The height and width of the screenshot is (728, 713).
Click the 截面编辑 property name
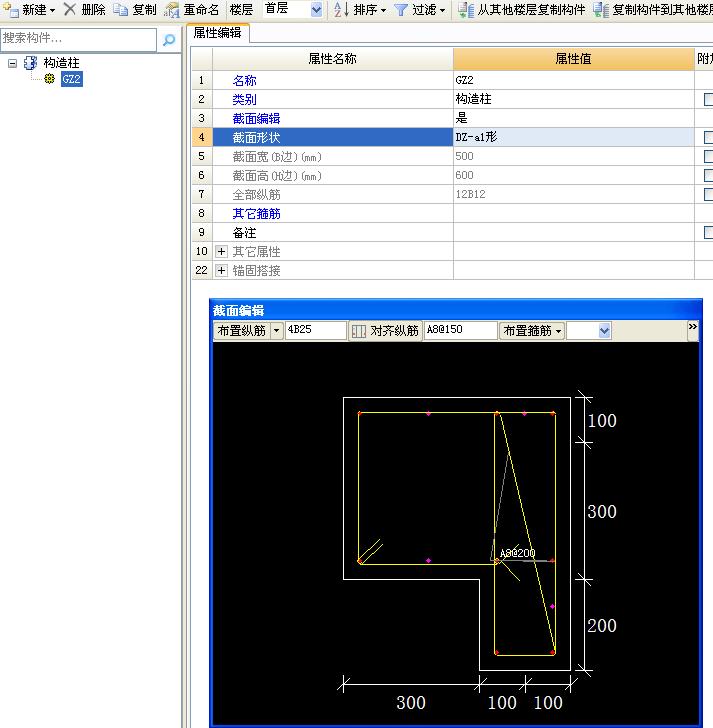[256, 118]
